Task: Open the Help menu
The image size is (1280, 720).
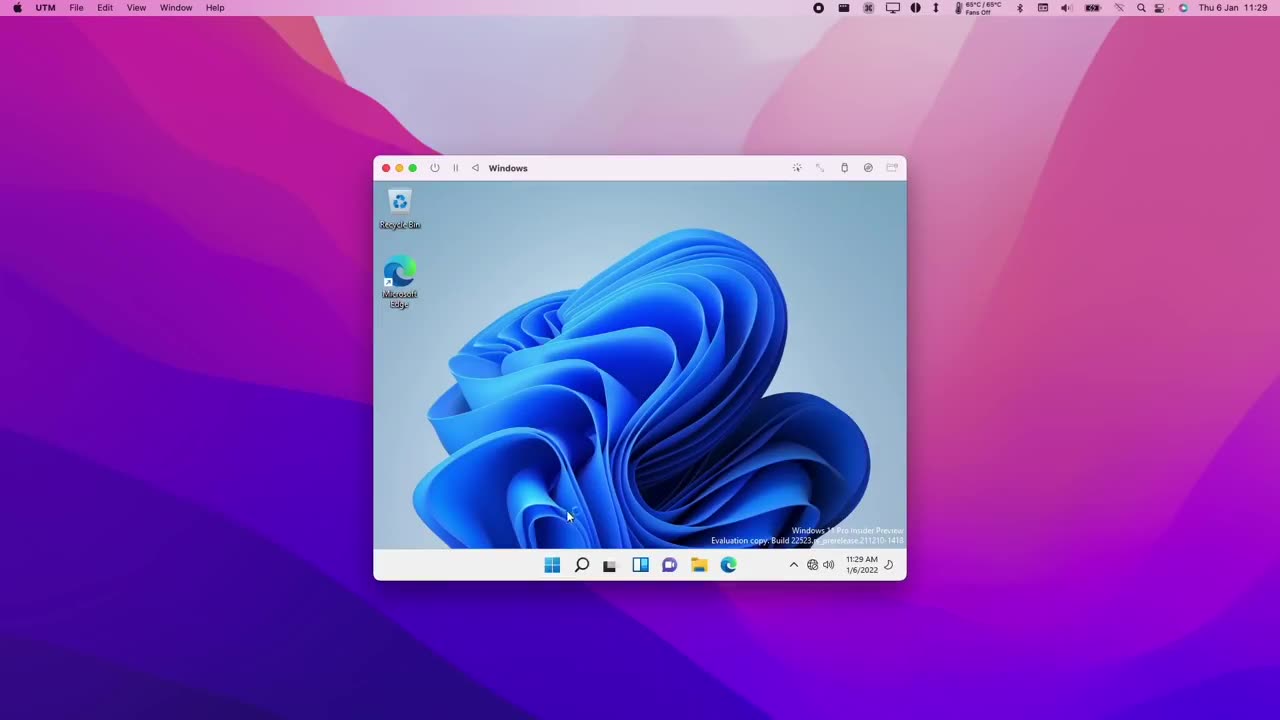Action: click(x=215, y=8)
